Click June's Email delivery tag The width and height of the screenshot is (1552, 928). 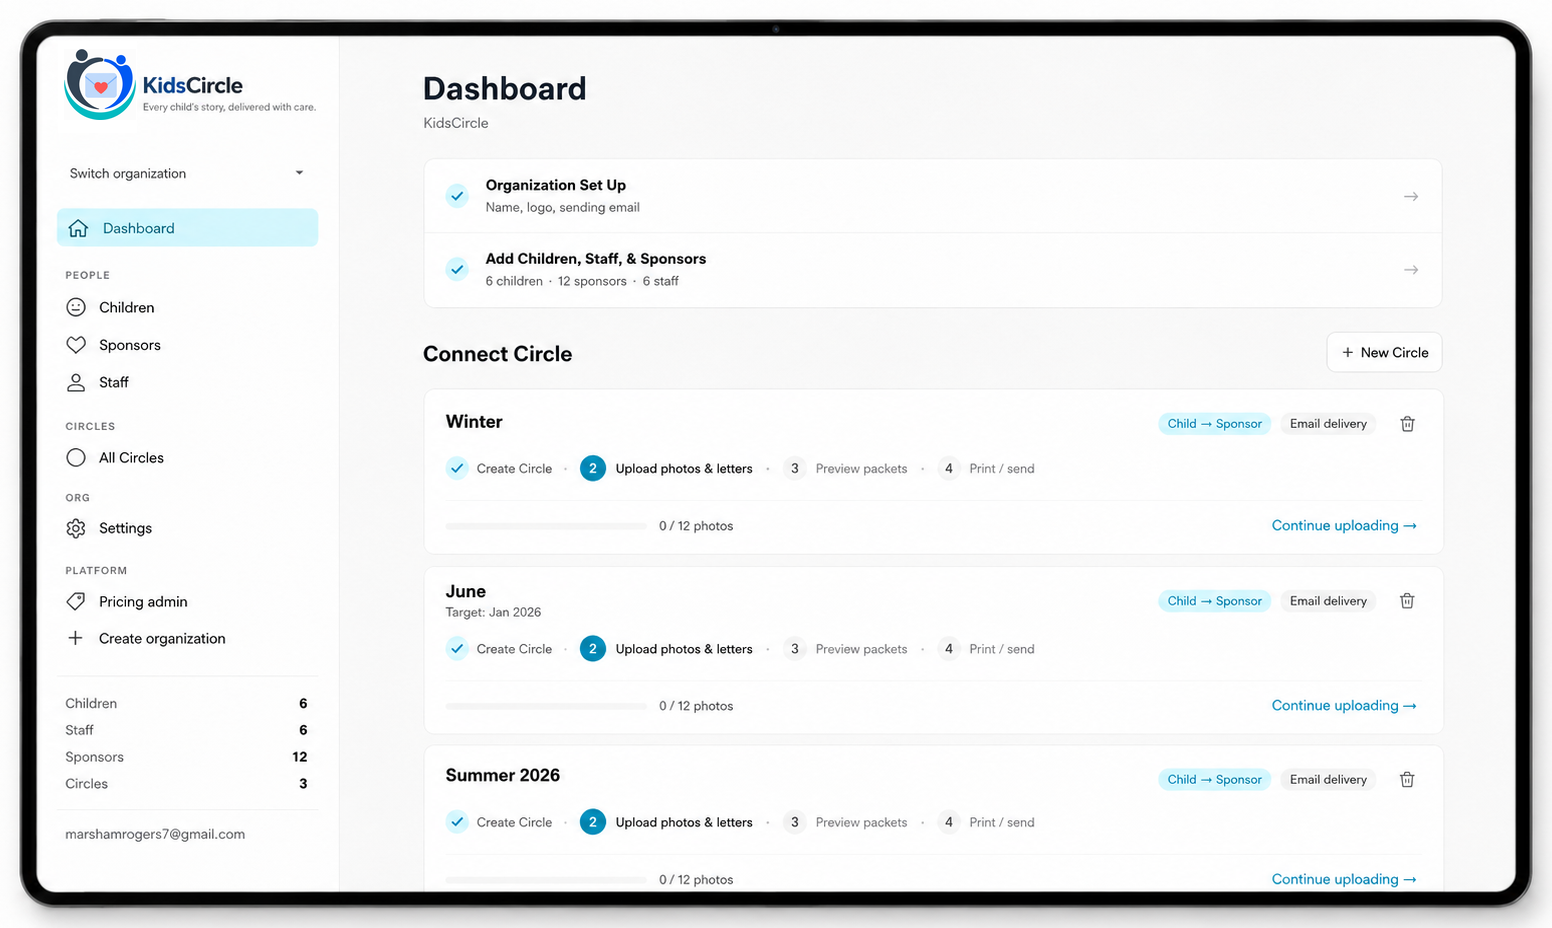point(1328,601)
